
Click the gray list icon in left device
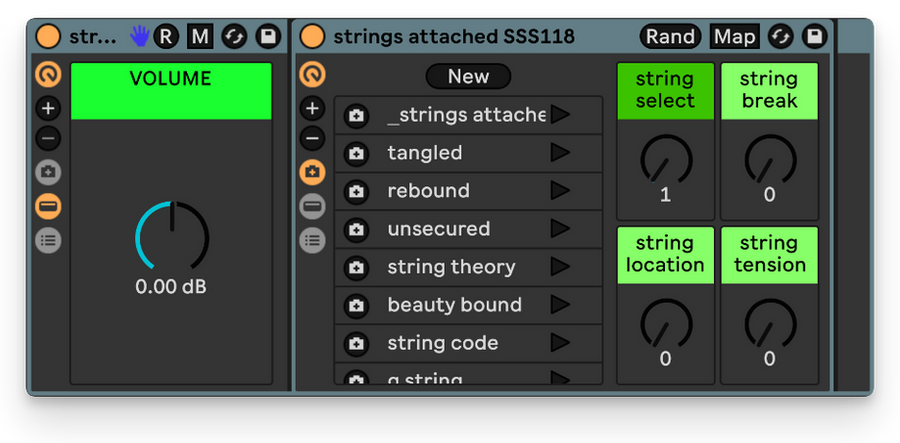click(x=48, y=240)
